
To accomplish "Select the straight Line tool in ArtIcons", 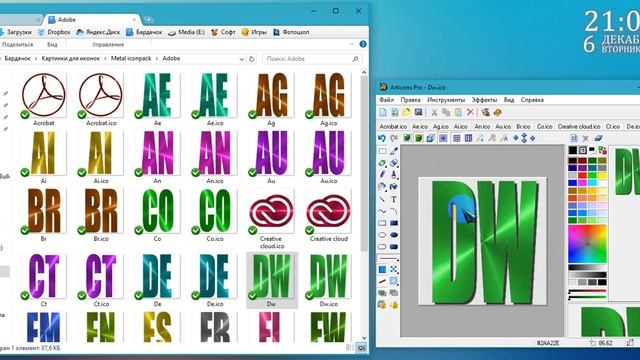I will [x=382, y=200].
